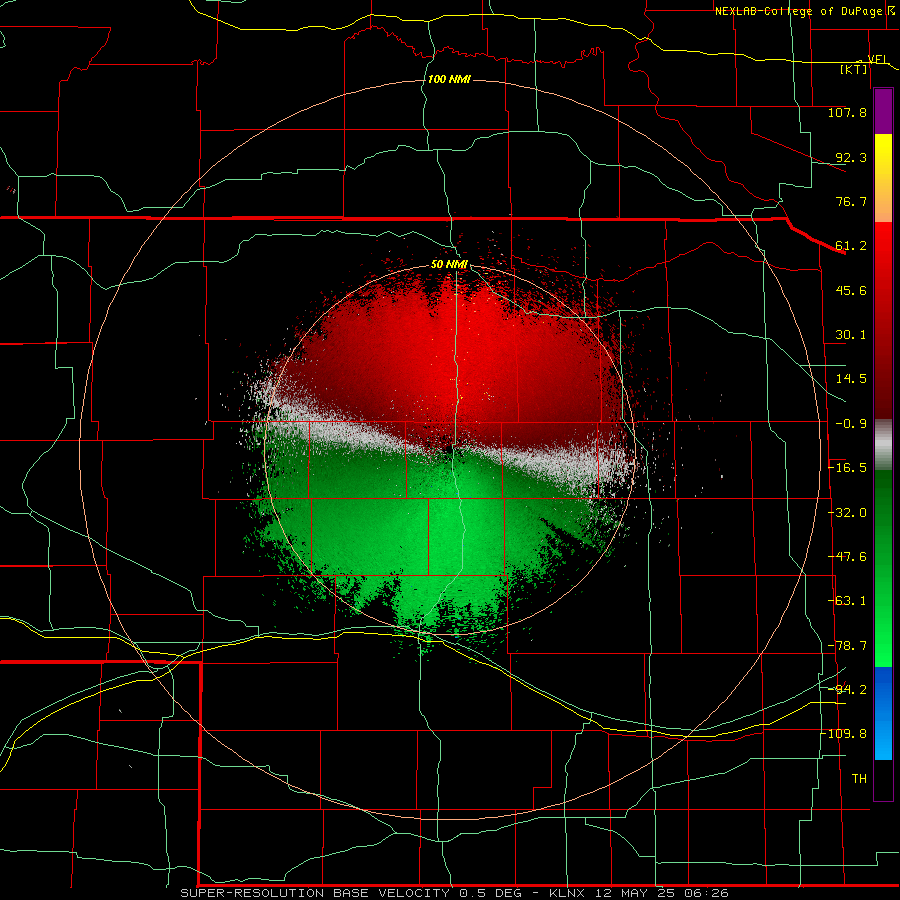This screenshot has height=900, width=900.
Task: Click the 107.8 value on velocity scale
Action: click(x=847, y=112)
